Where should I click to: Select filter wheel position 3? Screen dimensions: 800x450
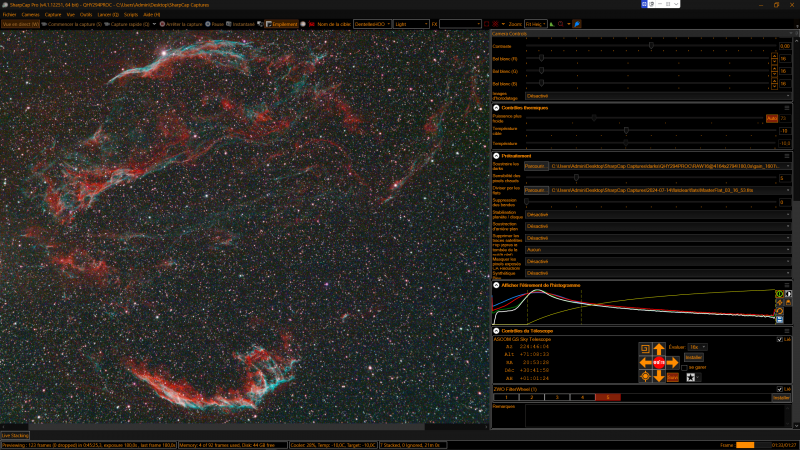coord(557,397)
